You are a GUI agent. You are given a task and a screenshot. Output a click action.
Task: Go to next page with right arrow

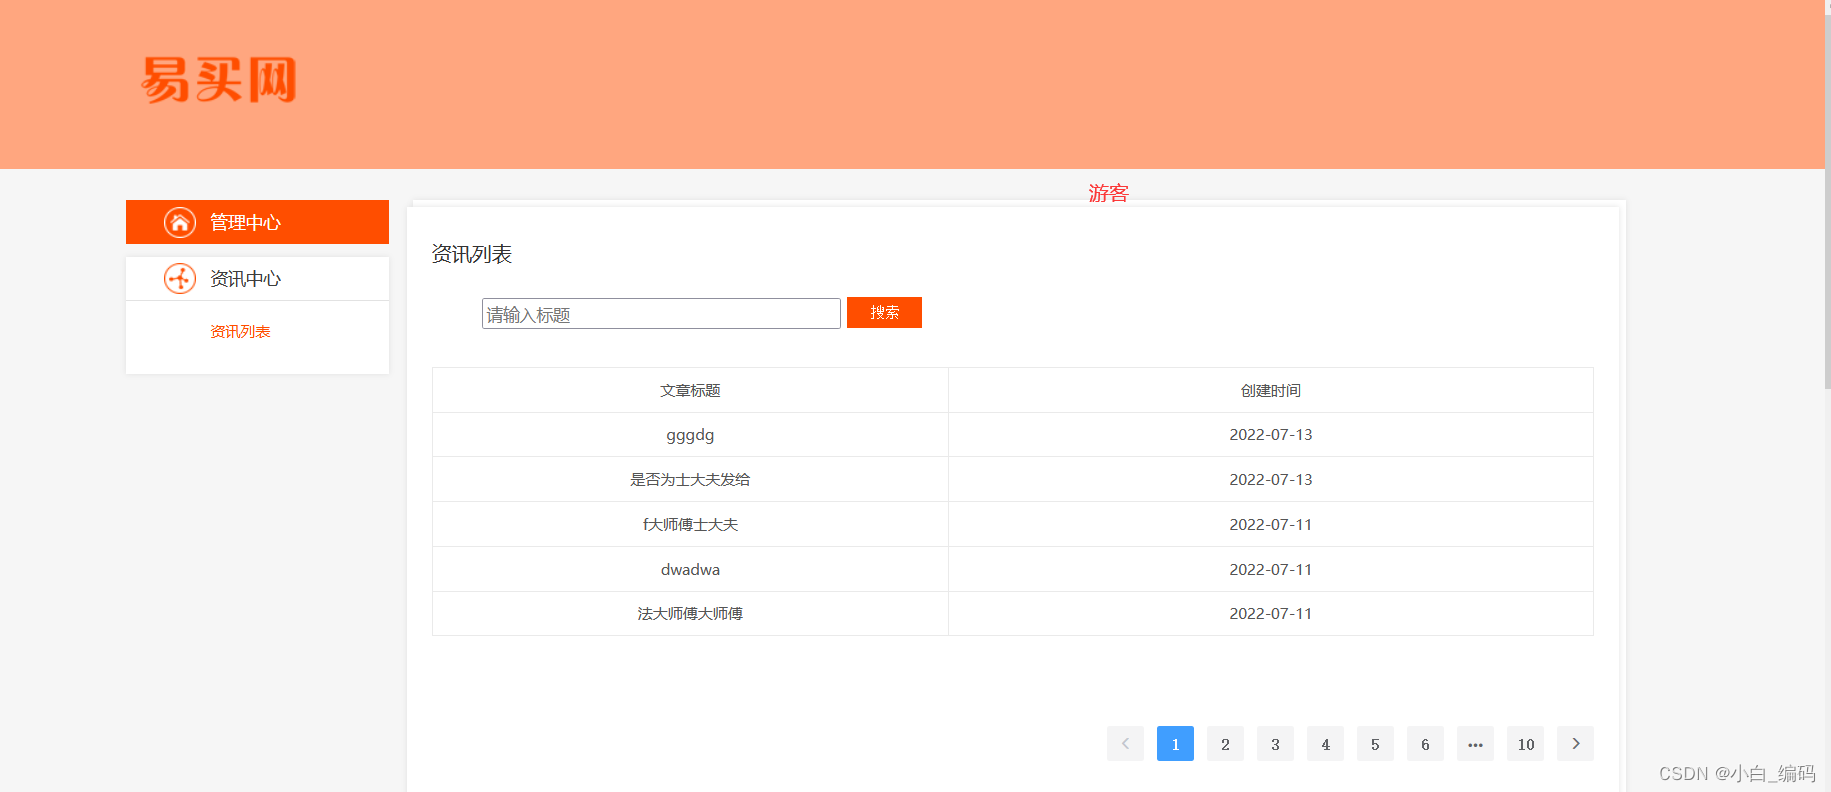[x=1575, y=743]
